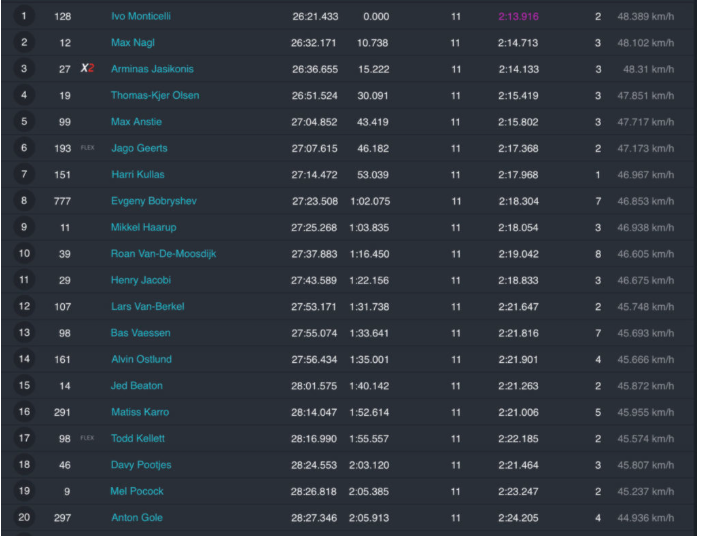Open Ivo Monticelli's rider profile link

click(143, 17)
